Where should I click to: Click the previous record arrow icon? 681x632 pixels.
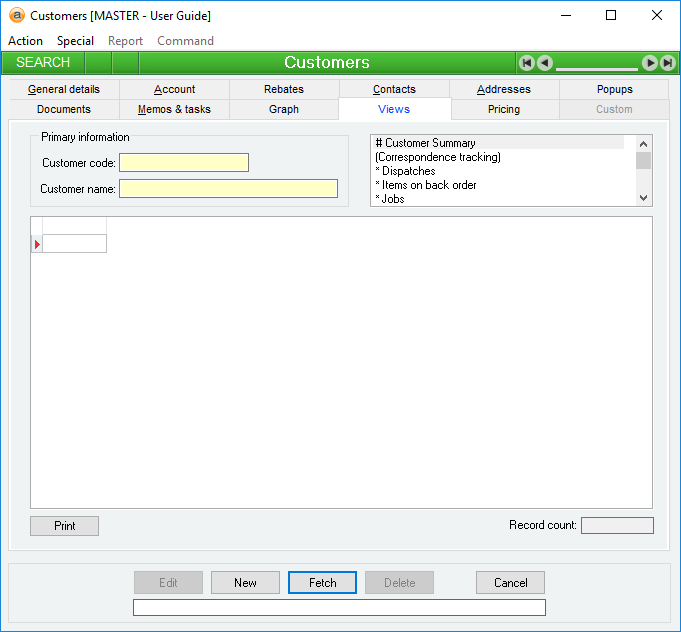coord(544,63)
